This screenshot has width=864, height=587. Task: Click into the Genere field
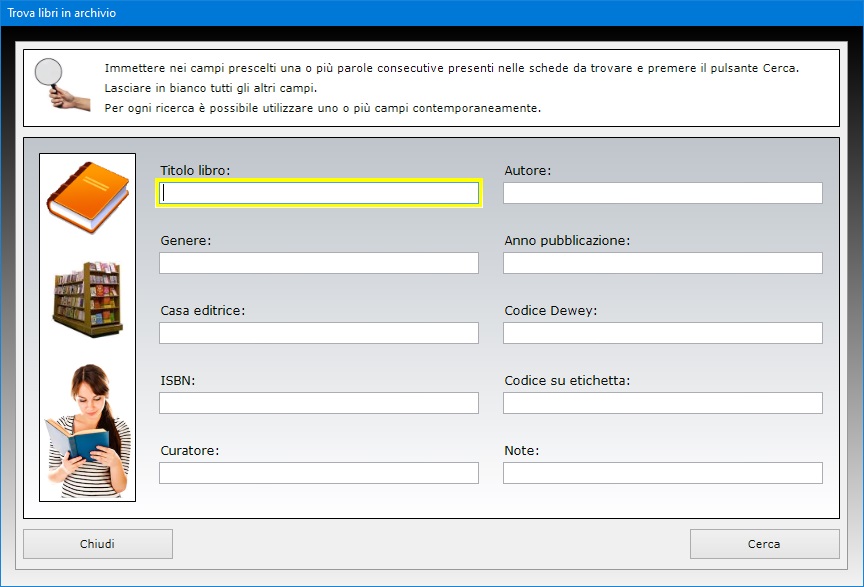pyautogui.click(x=319, y=263)
